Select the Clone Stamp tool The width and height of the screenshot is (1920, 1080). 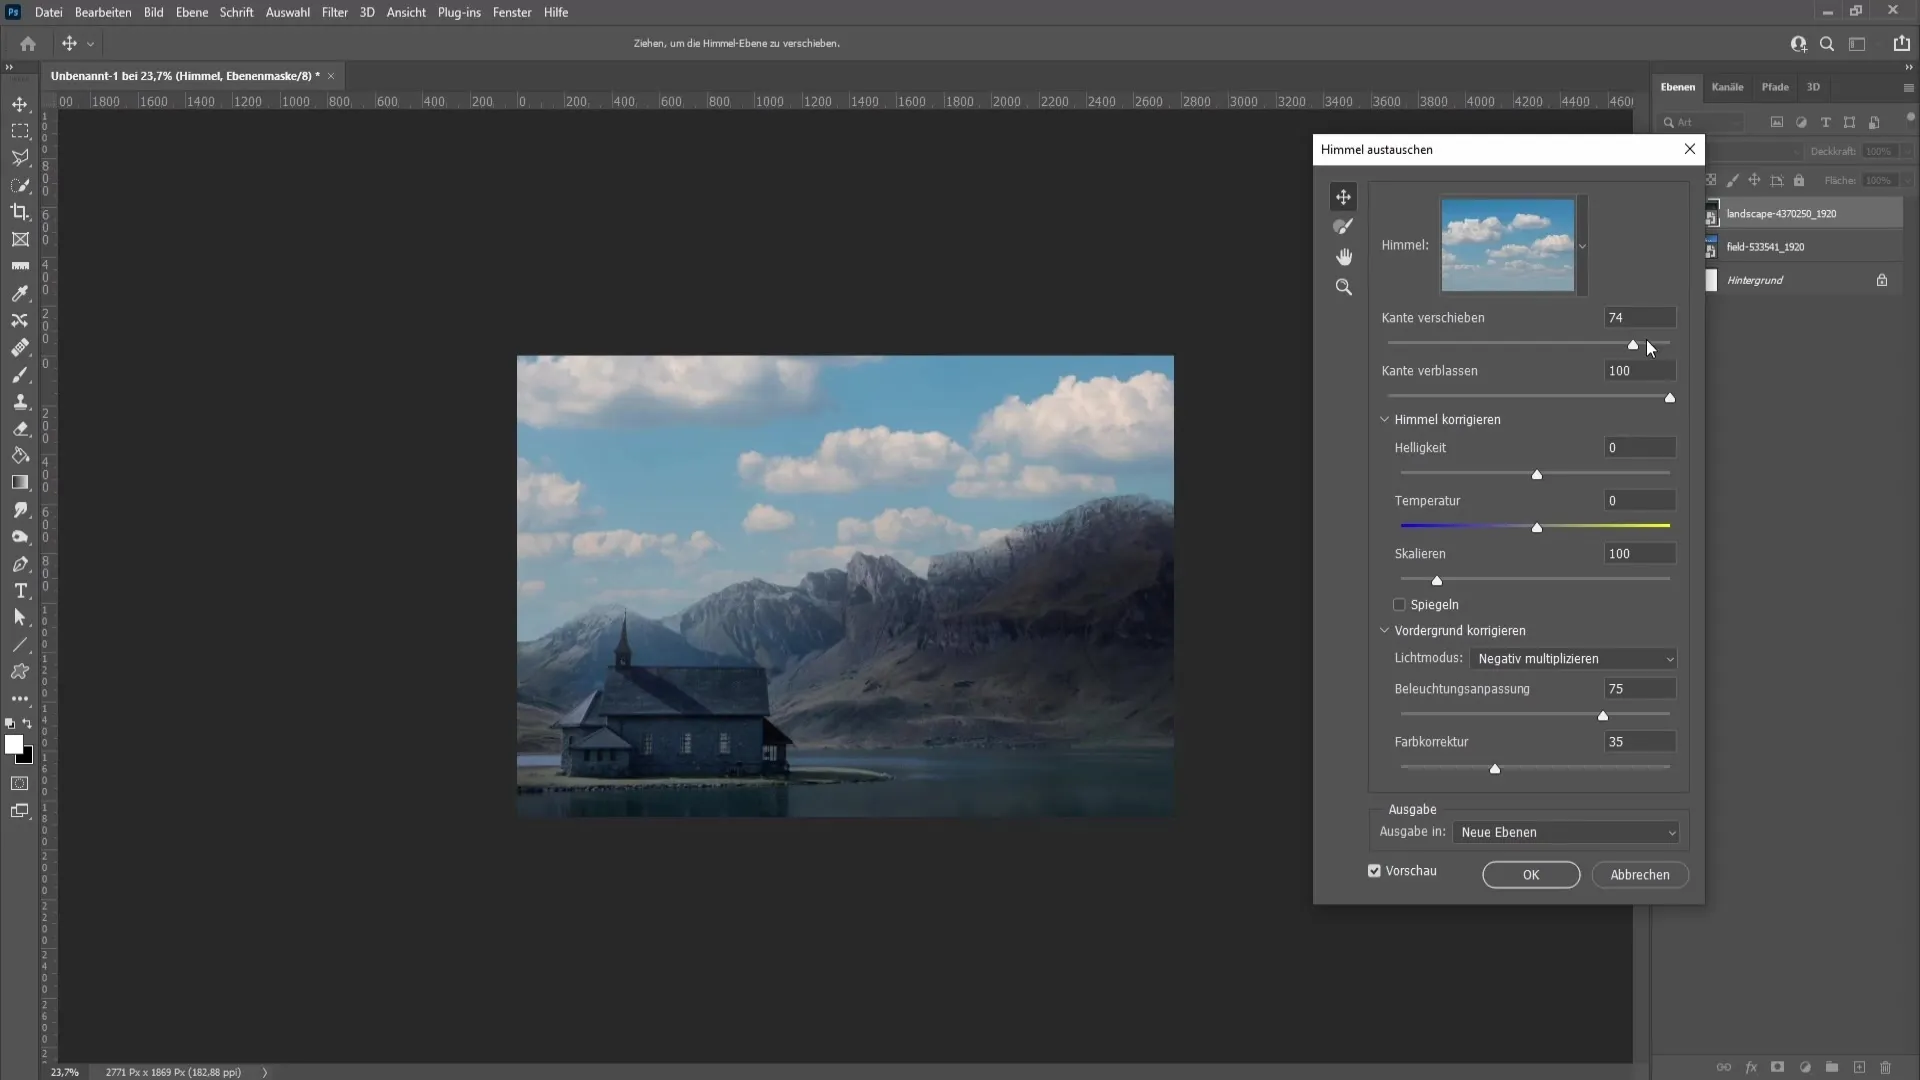pyautogui.click(x=20, y=402)
